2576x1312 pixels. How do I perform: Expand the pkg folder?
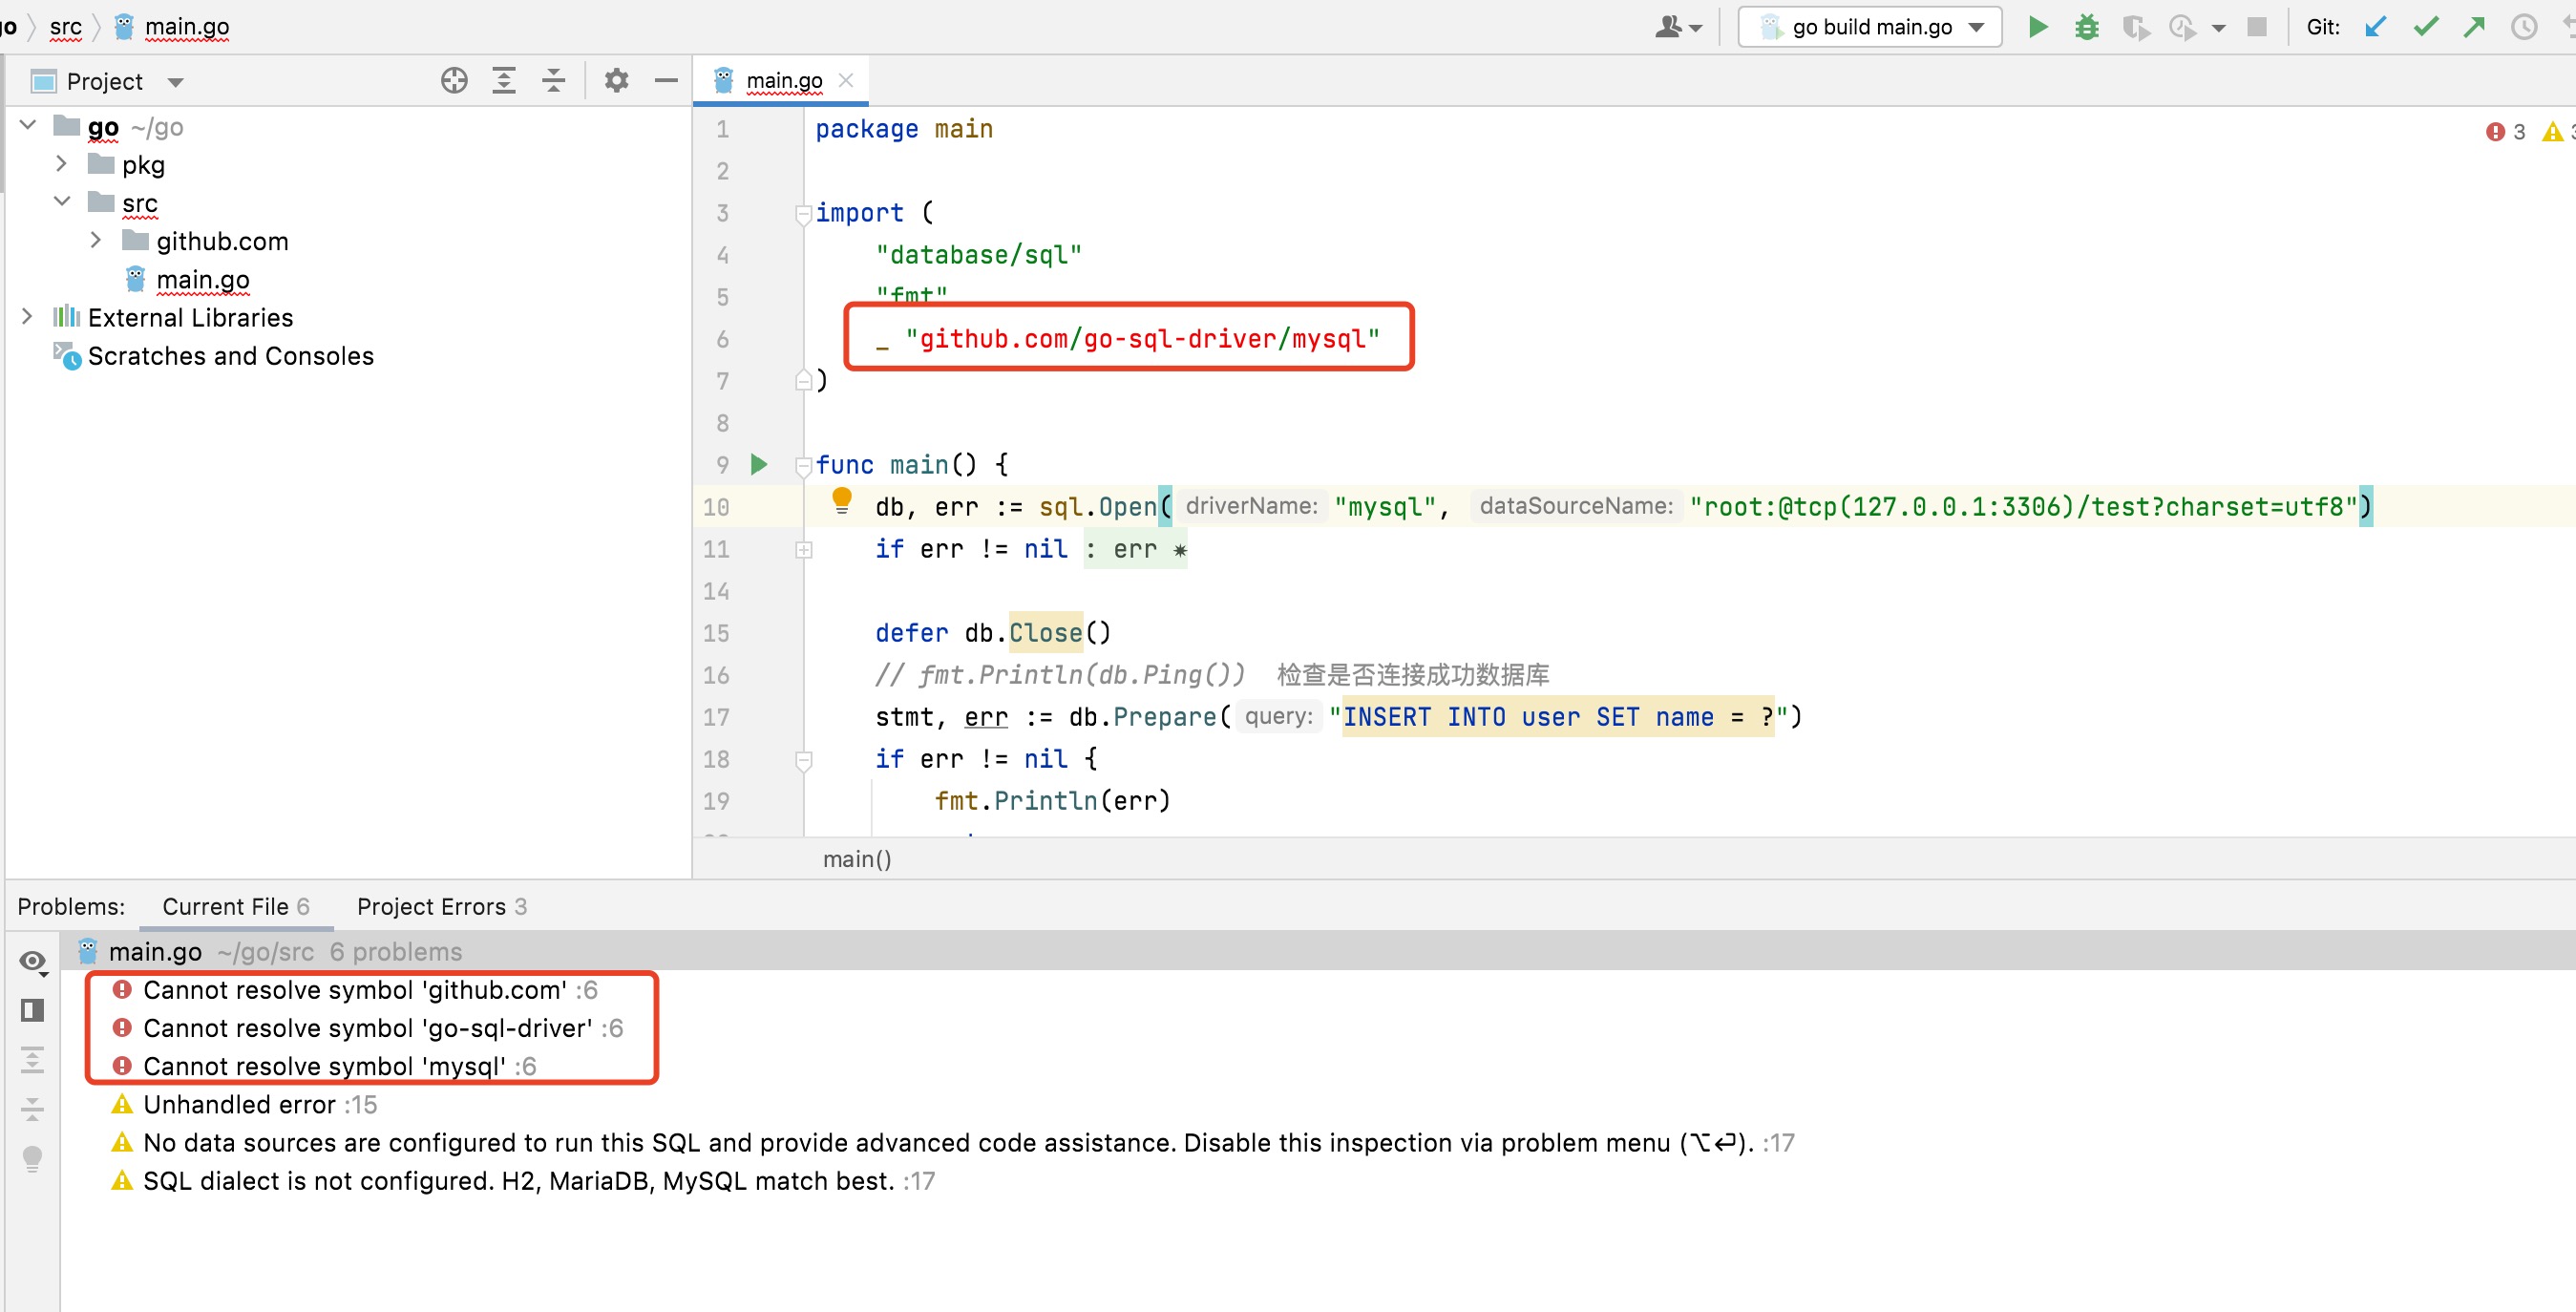61,163
